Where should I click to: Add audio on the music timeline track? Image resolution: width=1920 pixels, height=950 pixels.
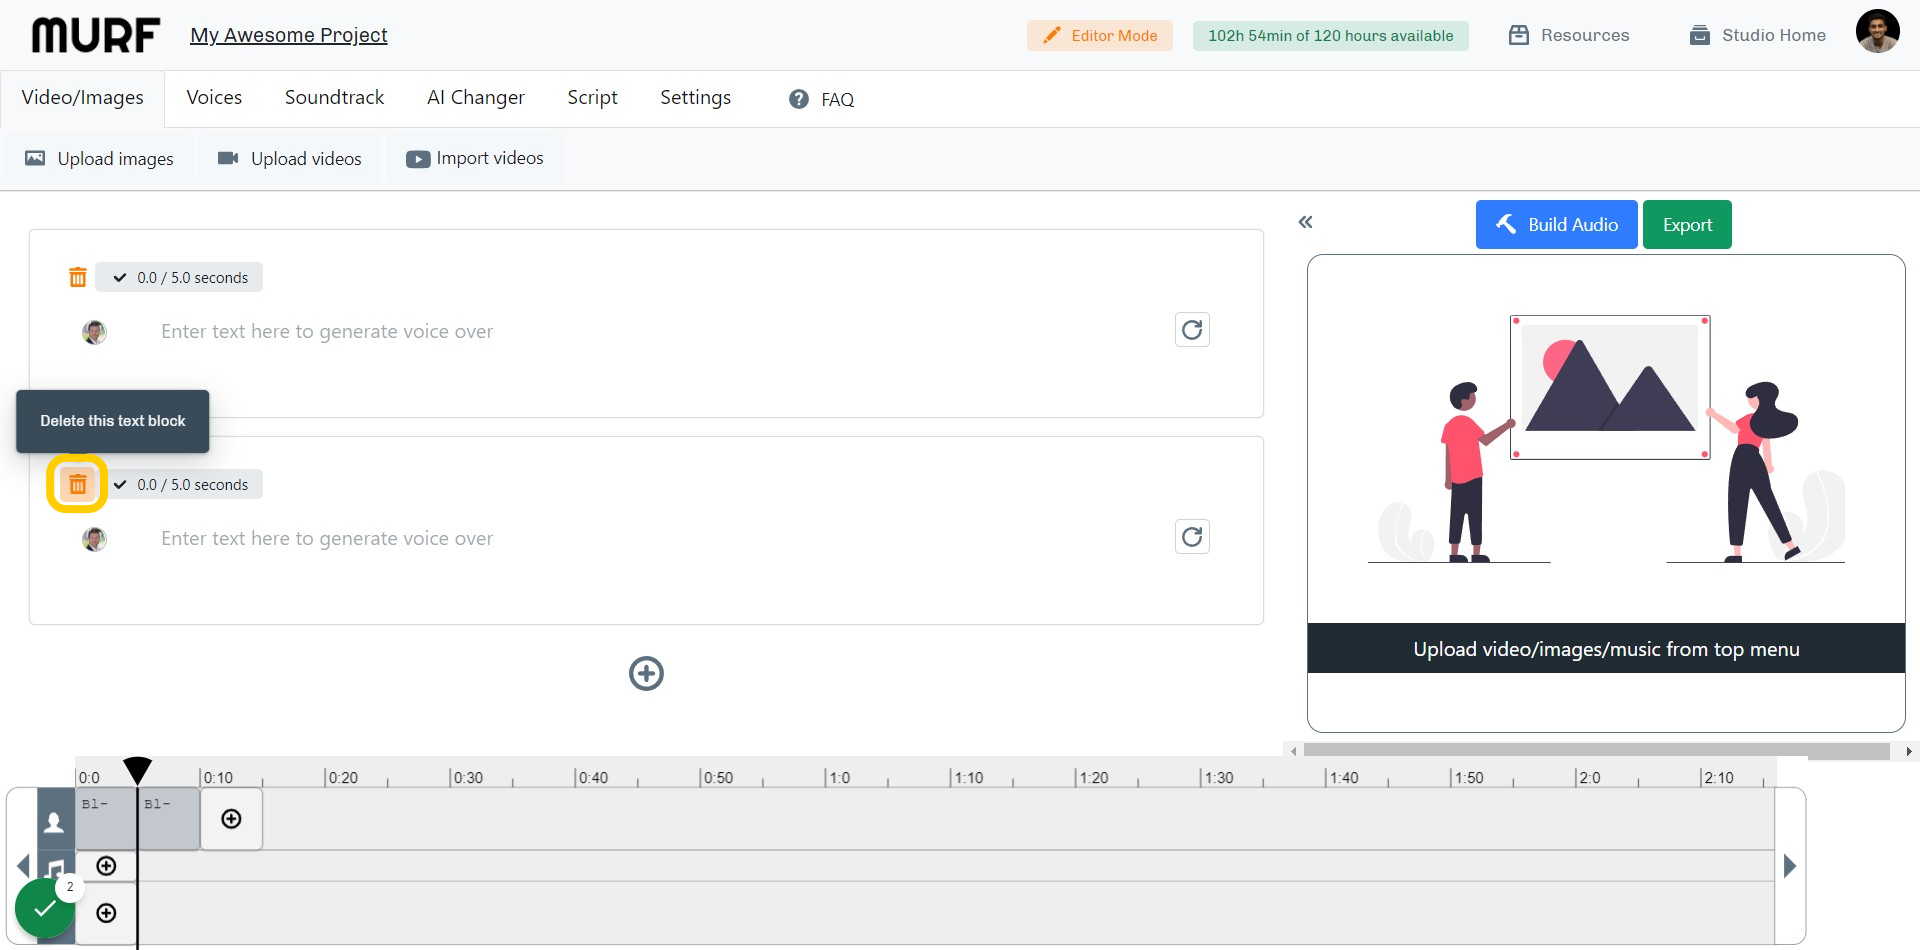pos(106,866)
